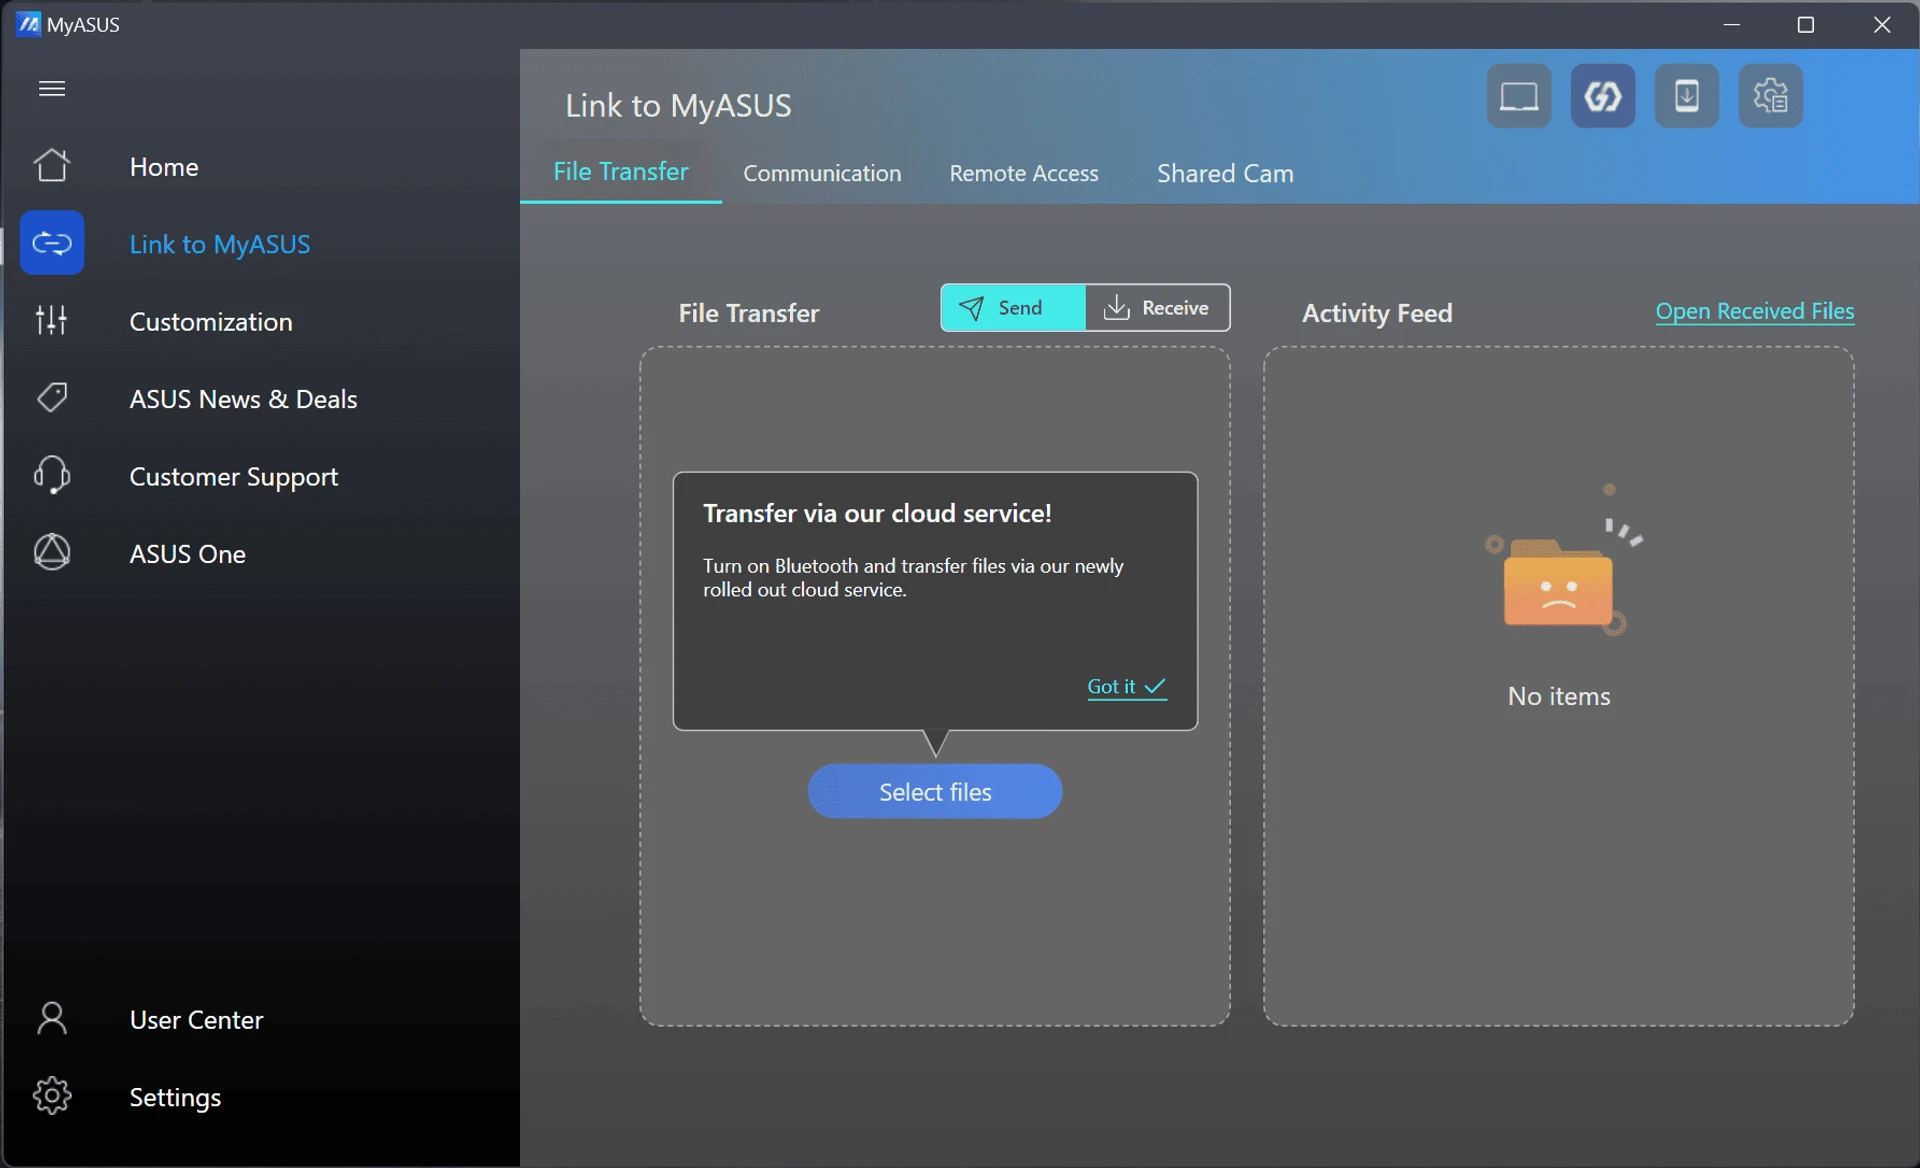Click the laptop screen icon in header

click(1519, 97)
